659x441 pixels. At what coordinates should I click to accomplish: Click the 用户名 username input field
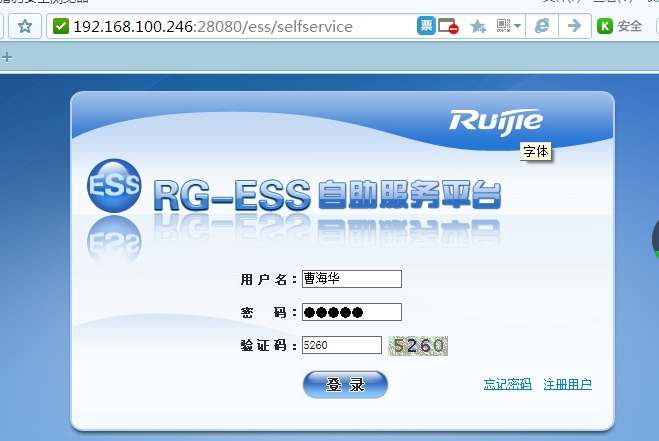(x=351, y=279)
